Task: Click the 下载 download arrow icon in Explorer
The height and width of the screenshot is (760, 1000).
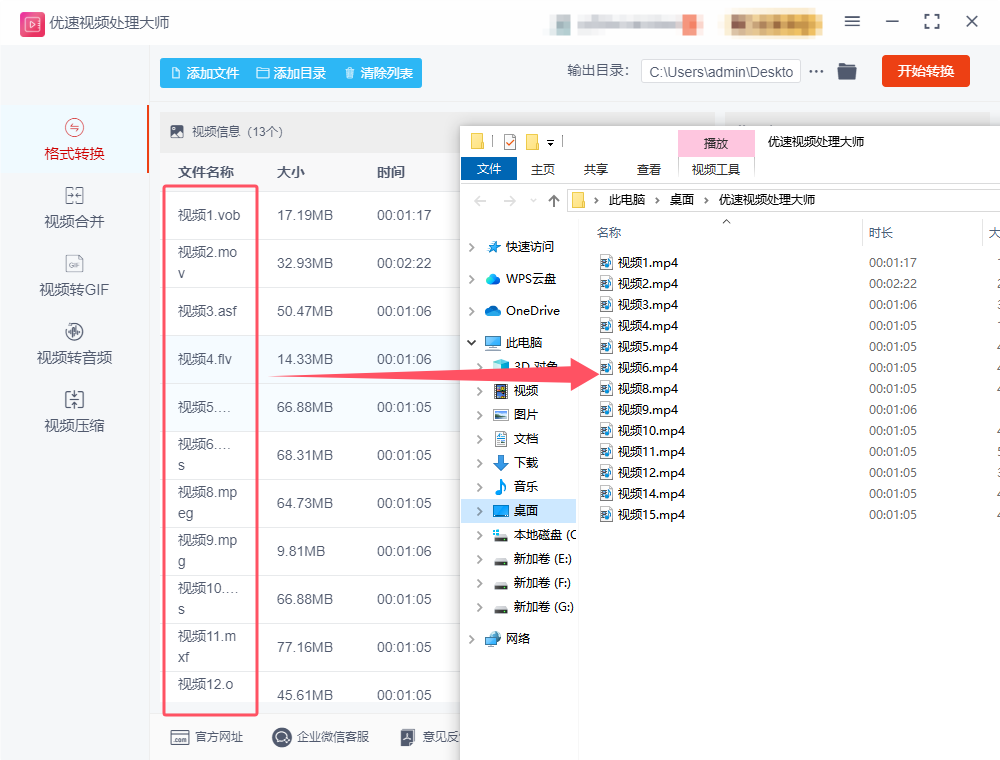Action: pos(501,462)
